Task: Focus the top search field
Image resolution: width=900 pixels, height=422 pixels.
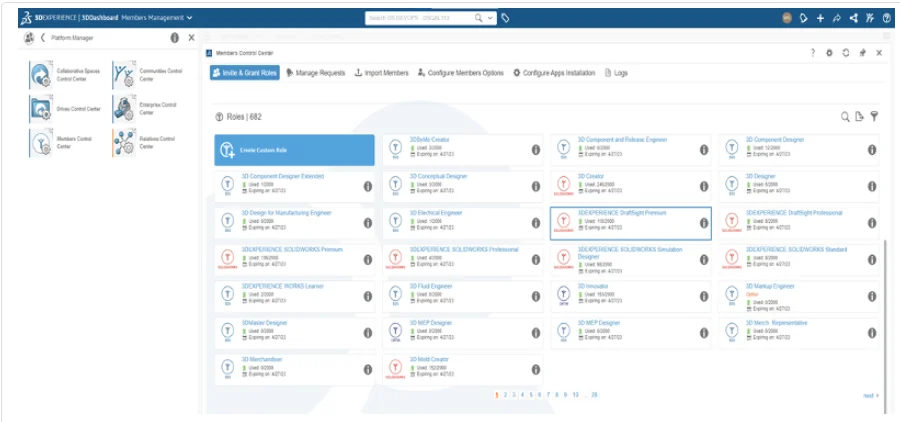Action: (x=419, y=18)
